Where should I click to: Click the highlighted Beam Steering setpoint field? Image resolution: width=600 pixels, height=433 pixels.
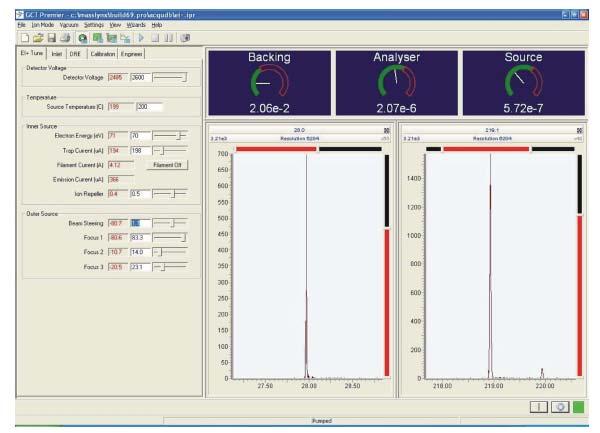[x=140, y=223]
